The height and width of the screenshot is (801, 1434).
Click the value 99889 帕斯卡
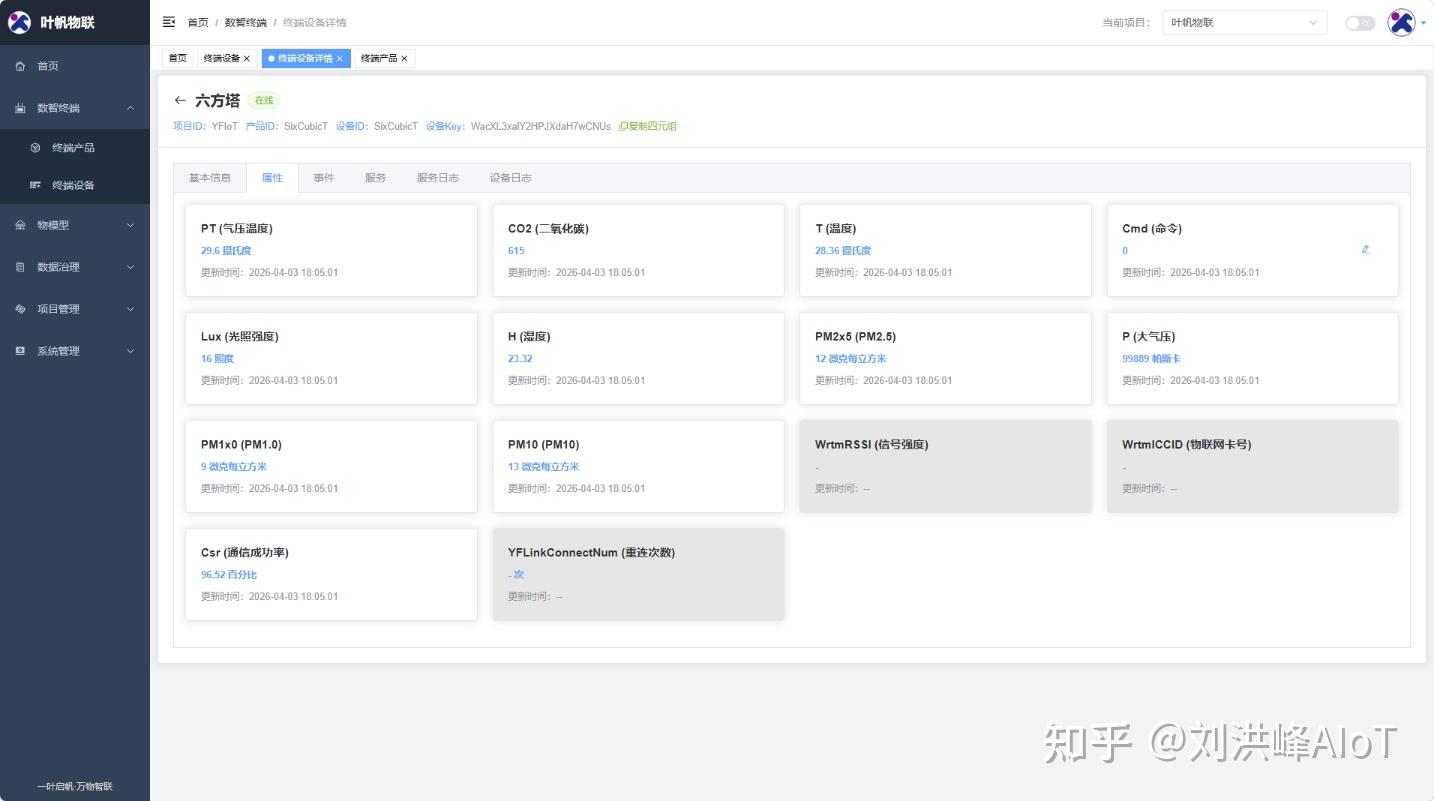(1152, 359)
